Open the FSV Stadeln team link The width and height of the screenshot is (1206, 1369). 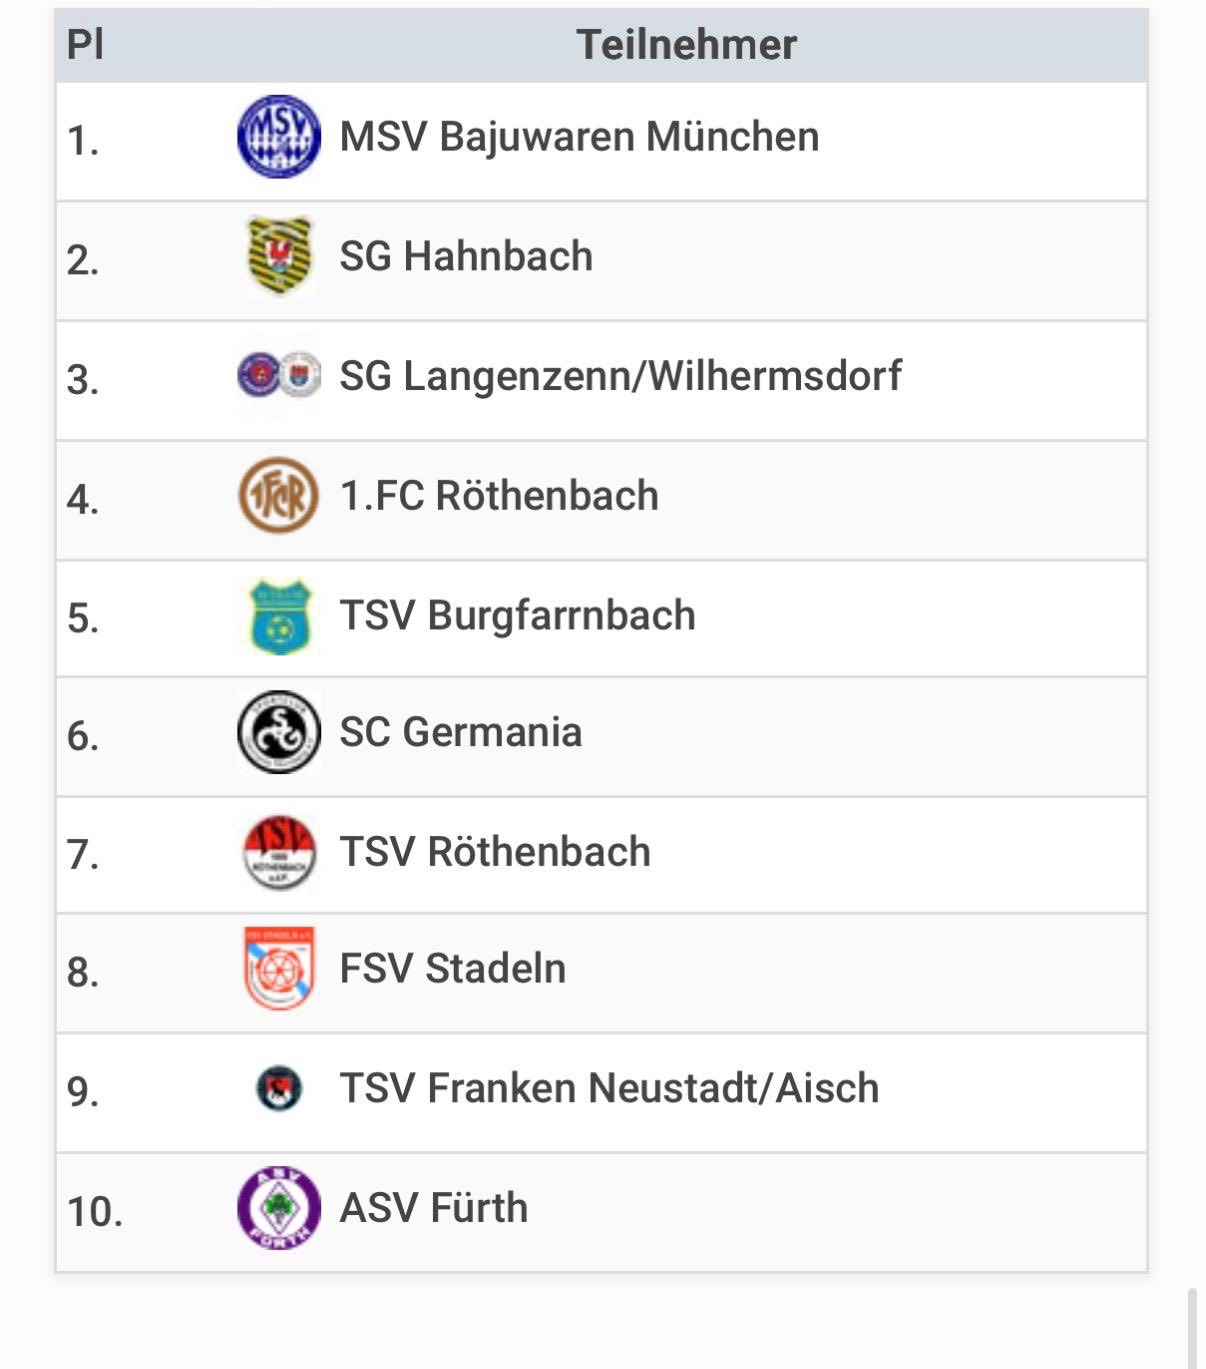452,968
